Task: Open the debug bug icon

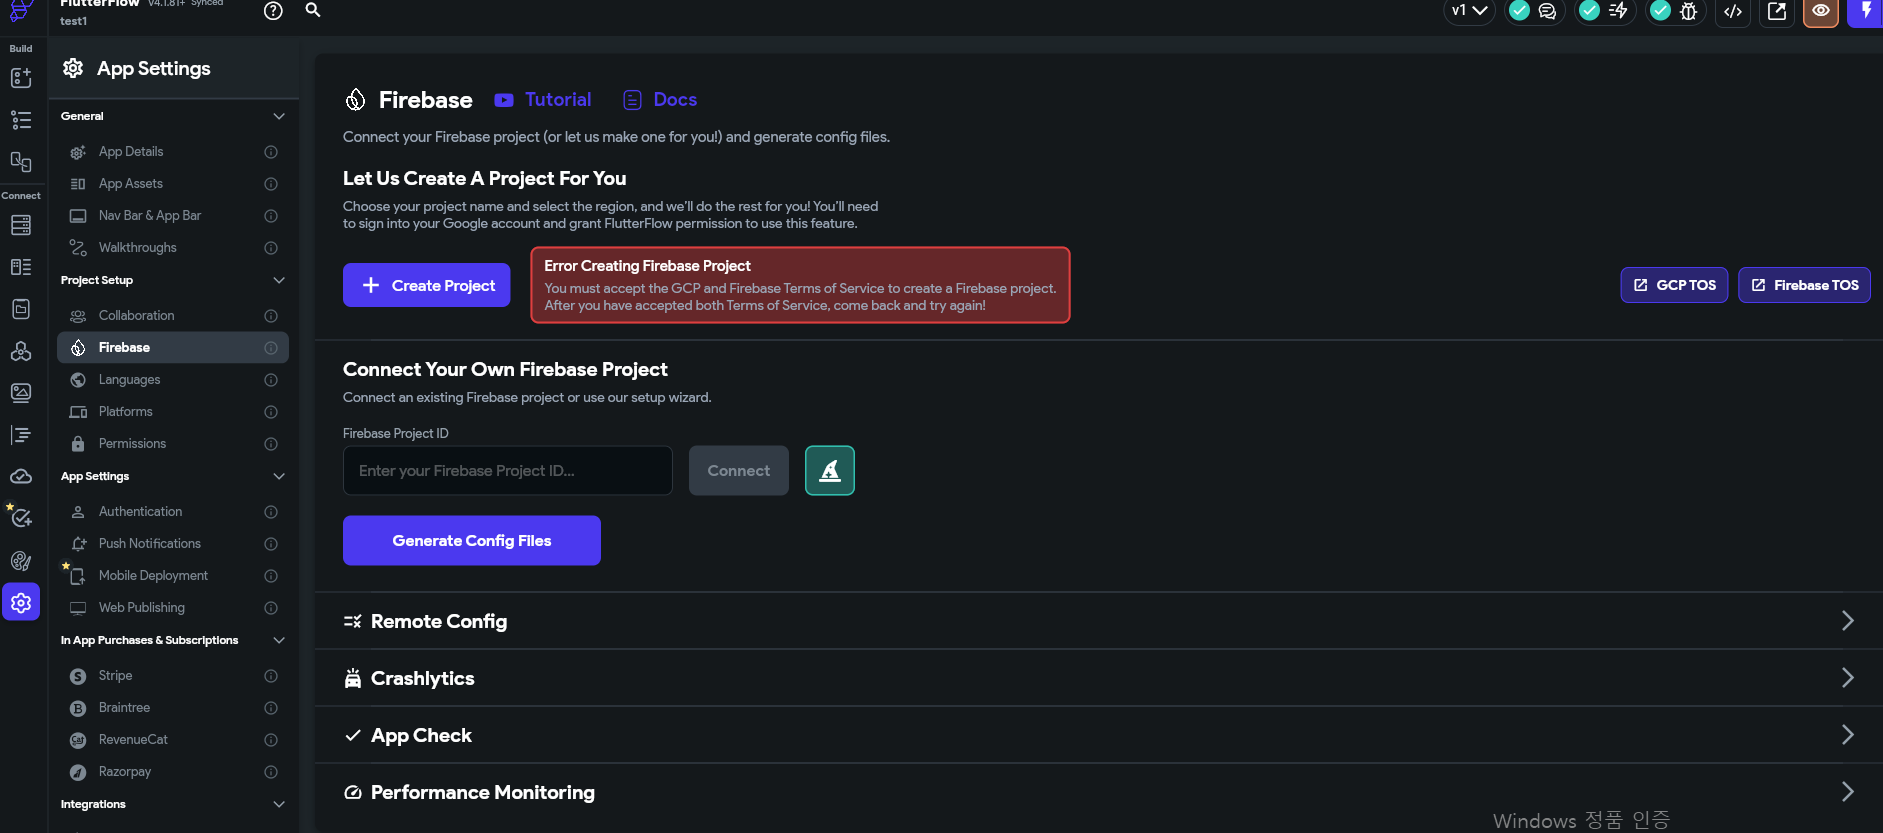Action: [x=1689, y=11]
